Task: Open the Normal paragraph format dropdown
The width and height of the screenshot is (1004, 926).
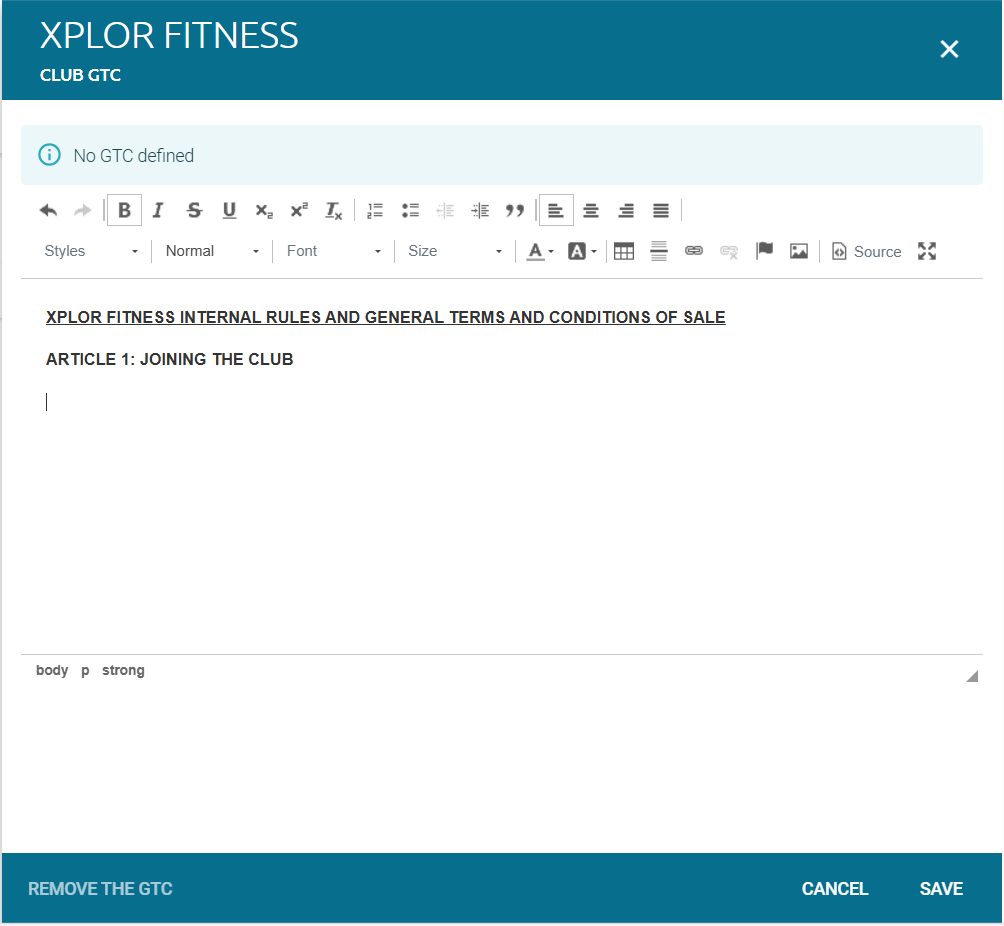Action: (212, 251)
